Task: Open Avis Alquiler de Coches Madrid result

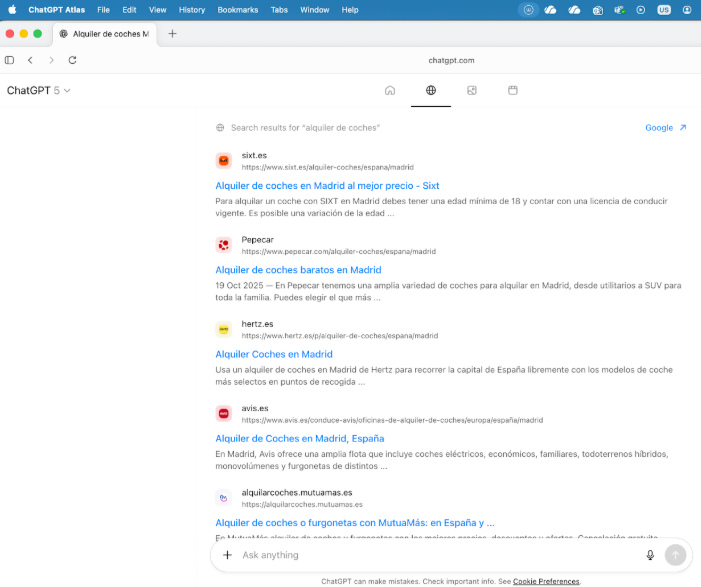Action: (299, 438)
